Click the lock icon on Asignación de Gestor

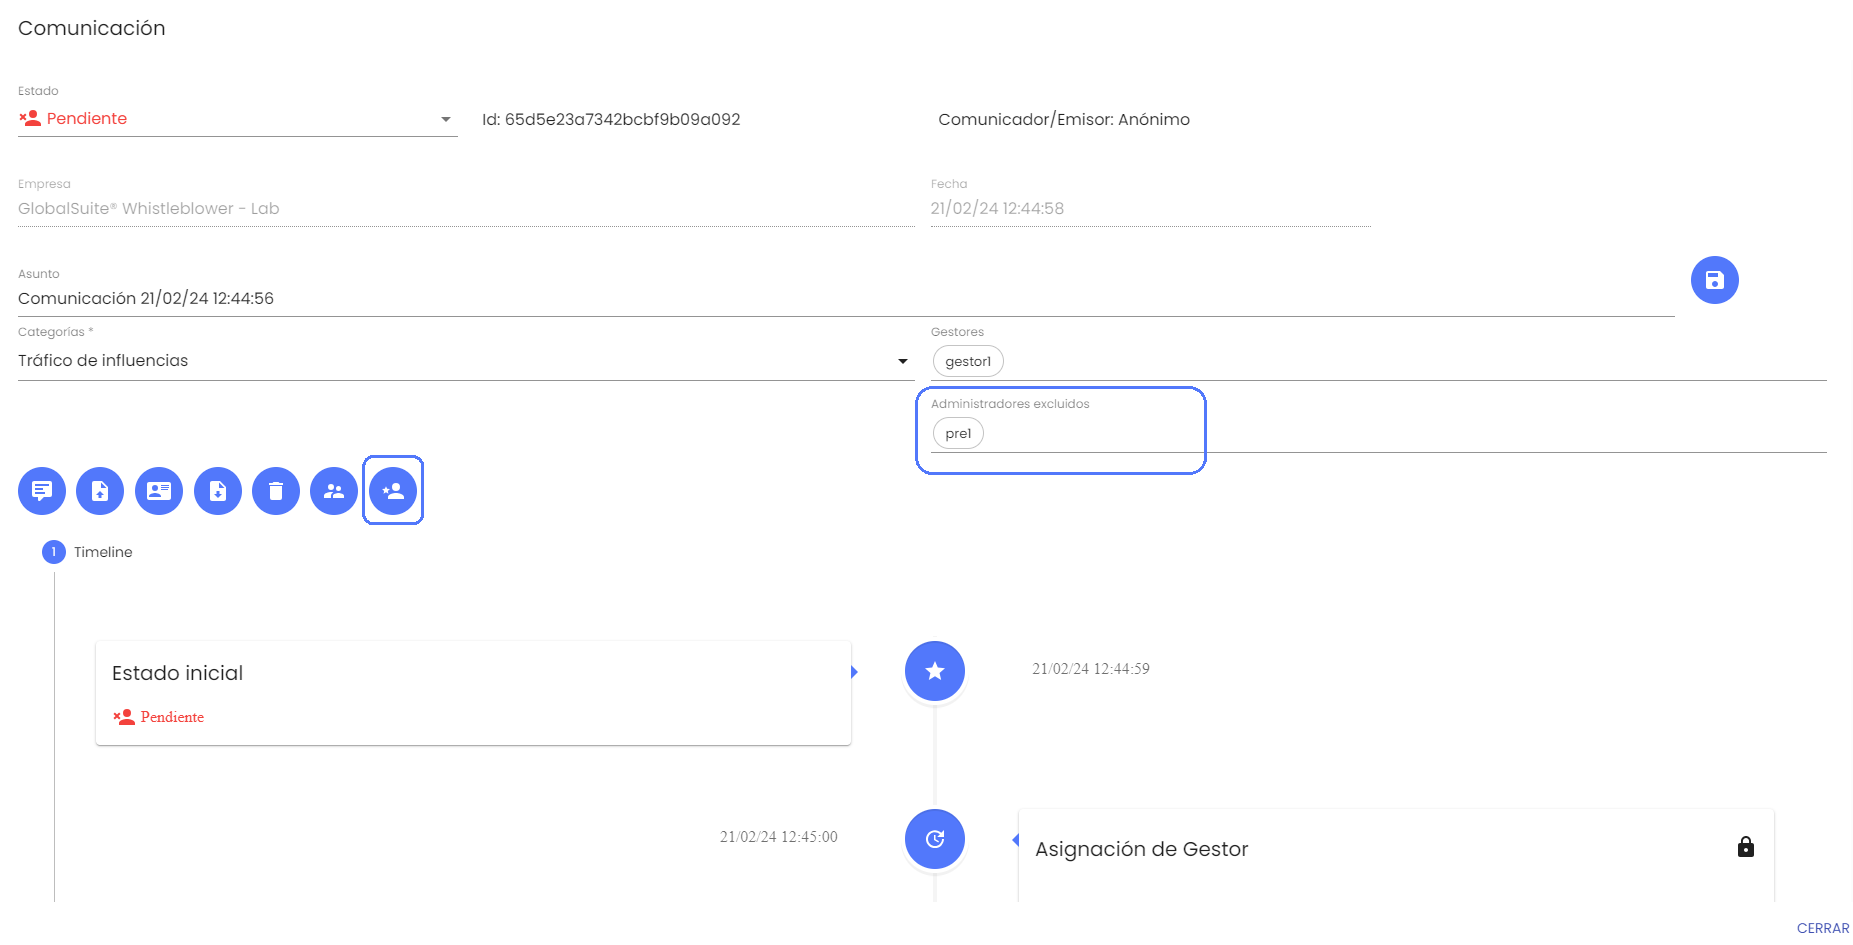(x=1745, y=847)
